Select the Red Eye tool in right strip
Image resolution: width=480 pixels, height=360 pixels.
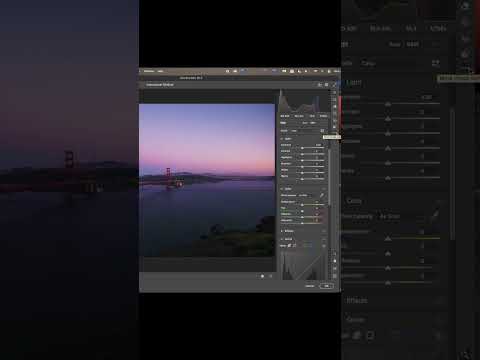pos(335,120)
